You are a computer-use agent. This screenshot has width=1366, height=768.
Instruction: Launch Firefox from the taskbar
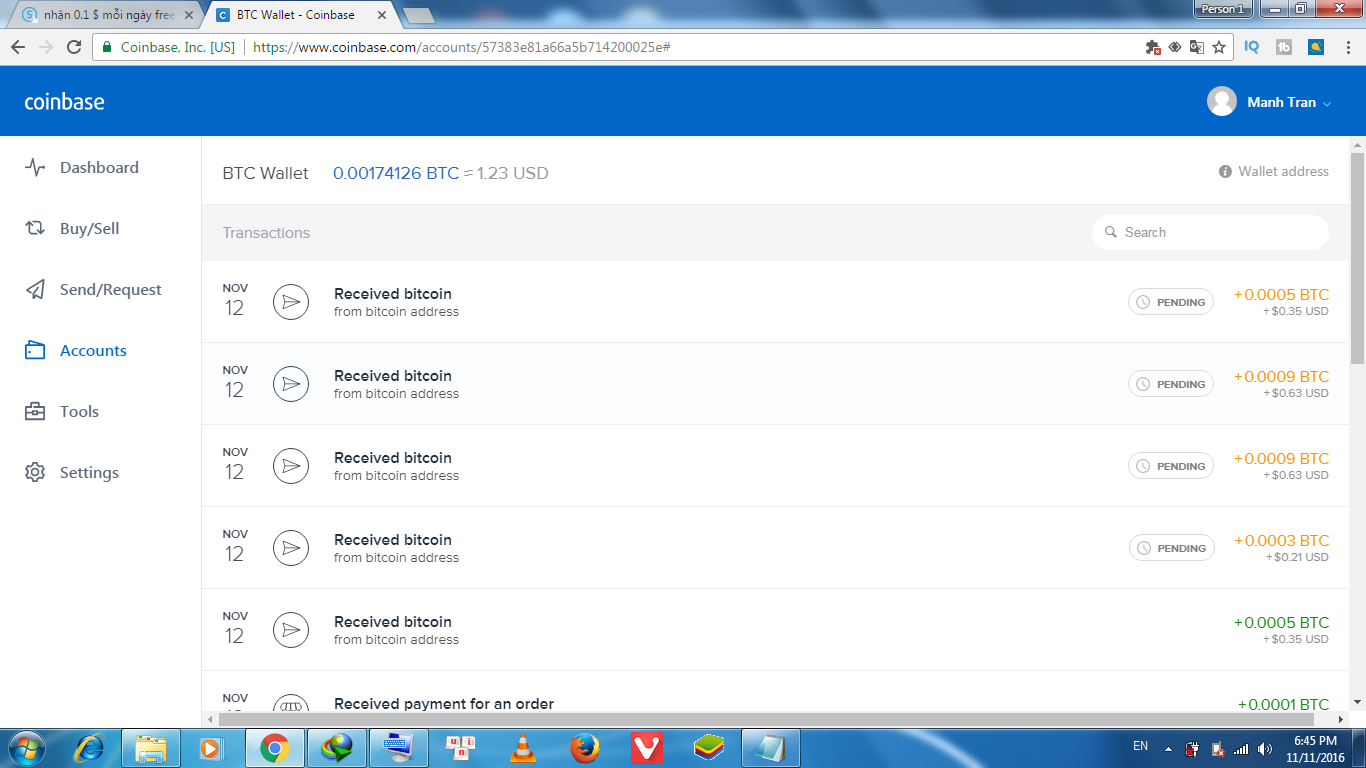coord(585,747)
